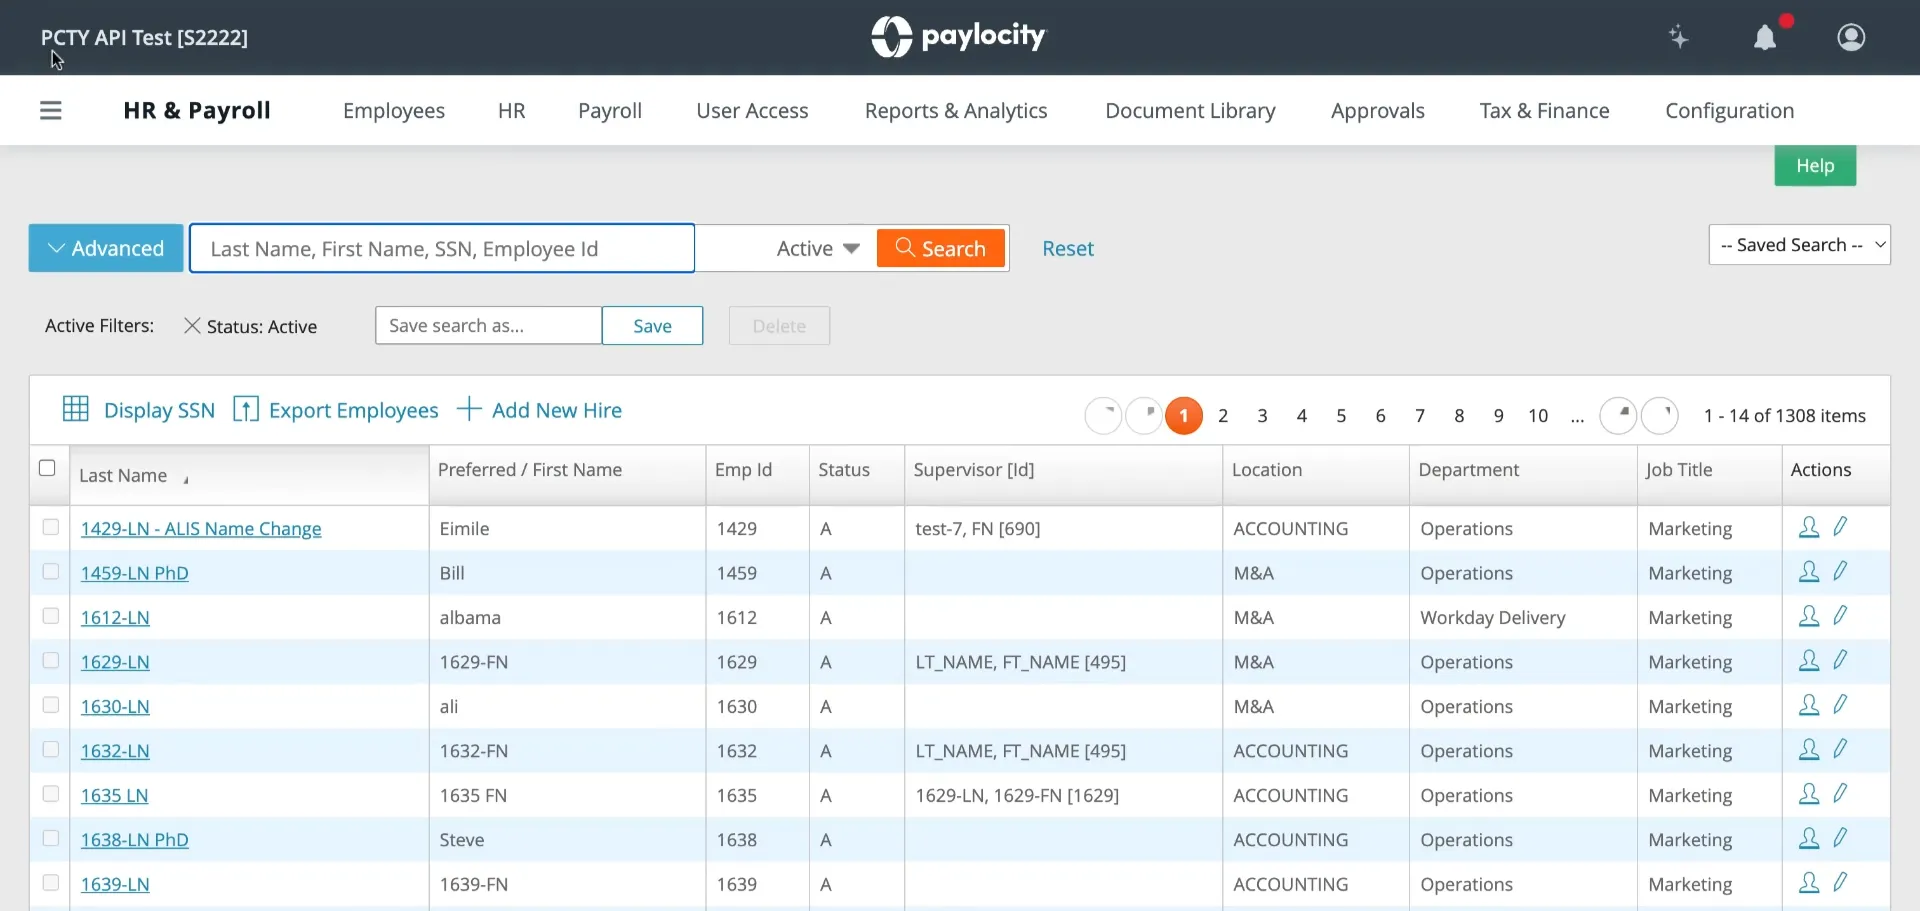Click the profile icon for employee 1429
1920x911 pixels.
pos(1808,527)
